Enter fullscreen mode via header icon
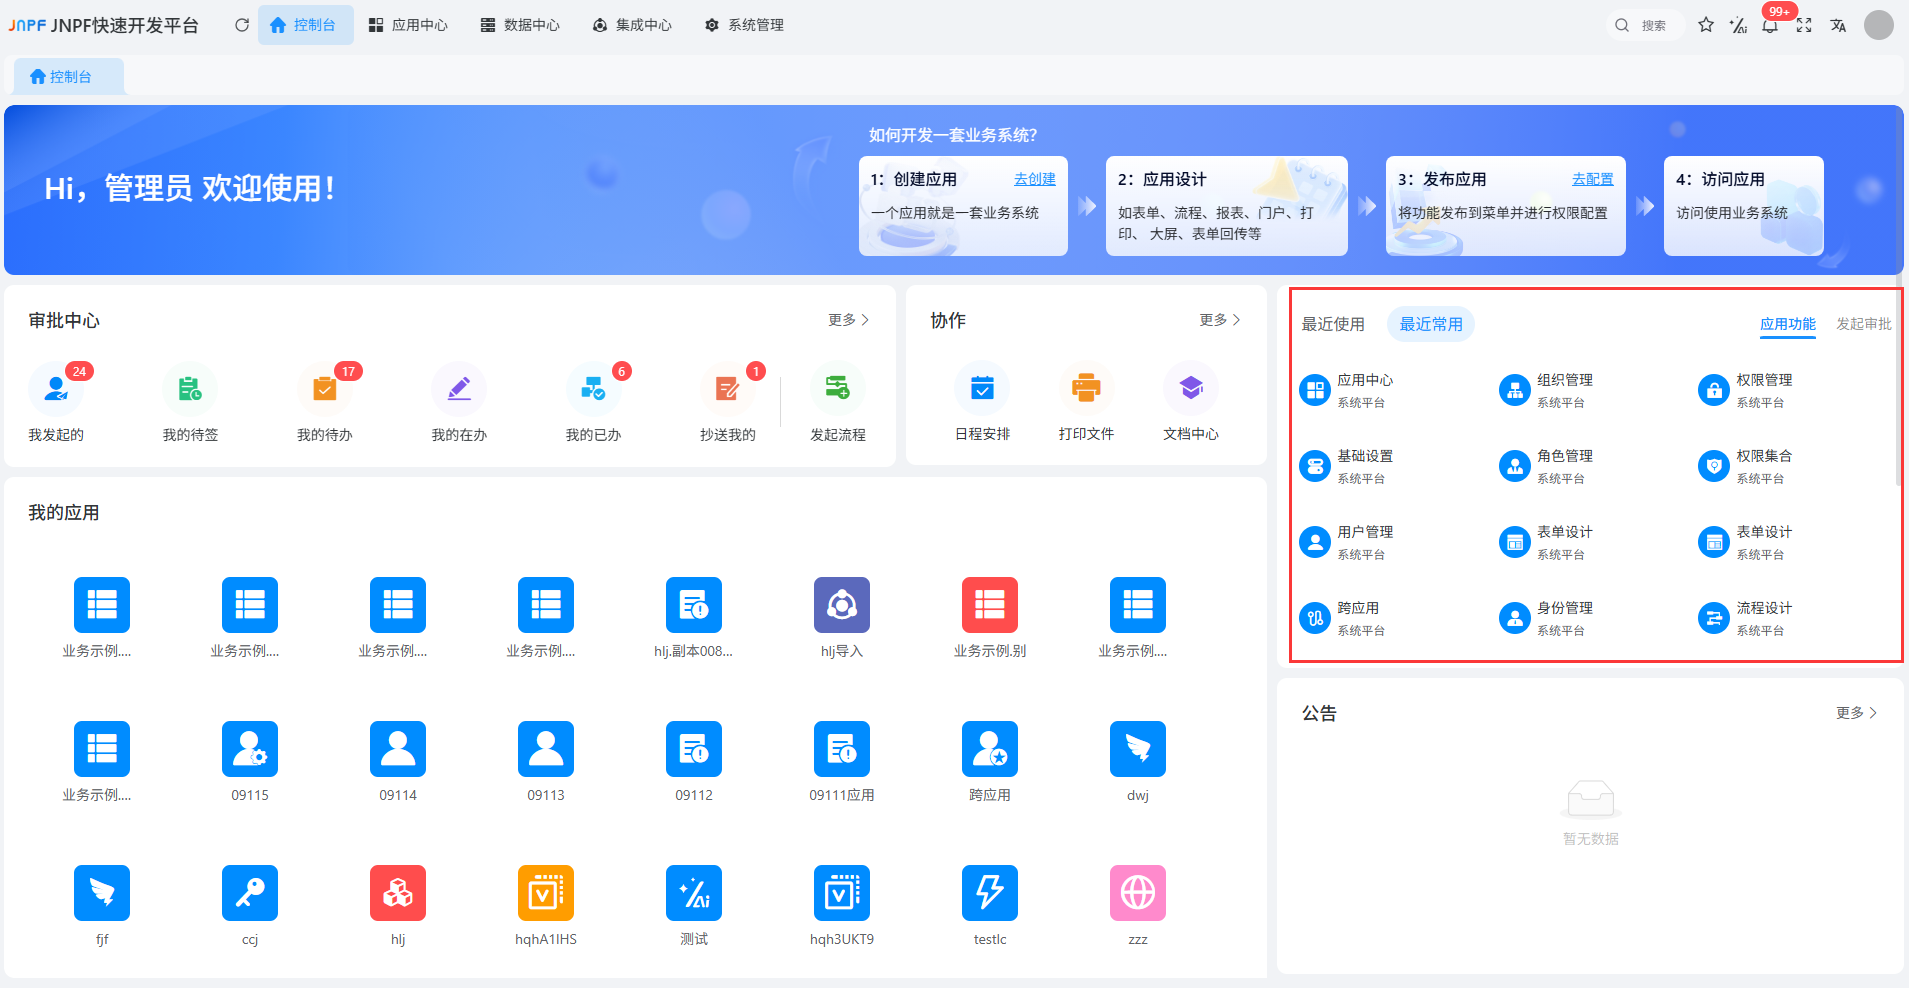The height and width of the screenshot is (988, 1909). [1804, 25]
